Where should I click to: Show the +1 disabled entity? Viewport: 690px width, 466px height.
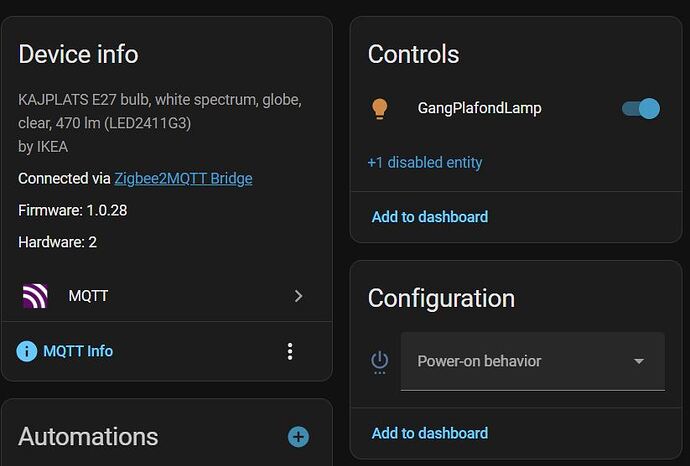pos(425,162)
